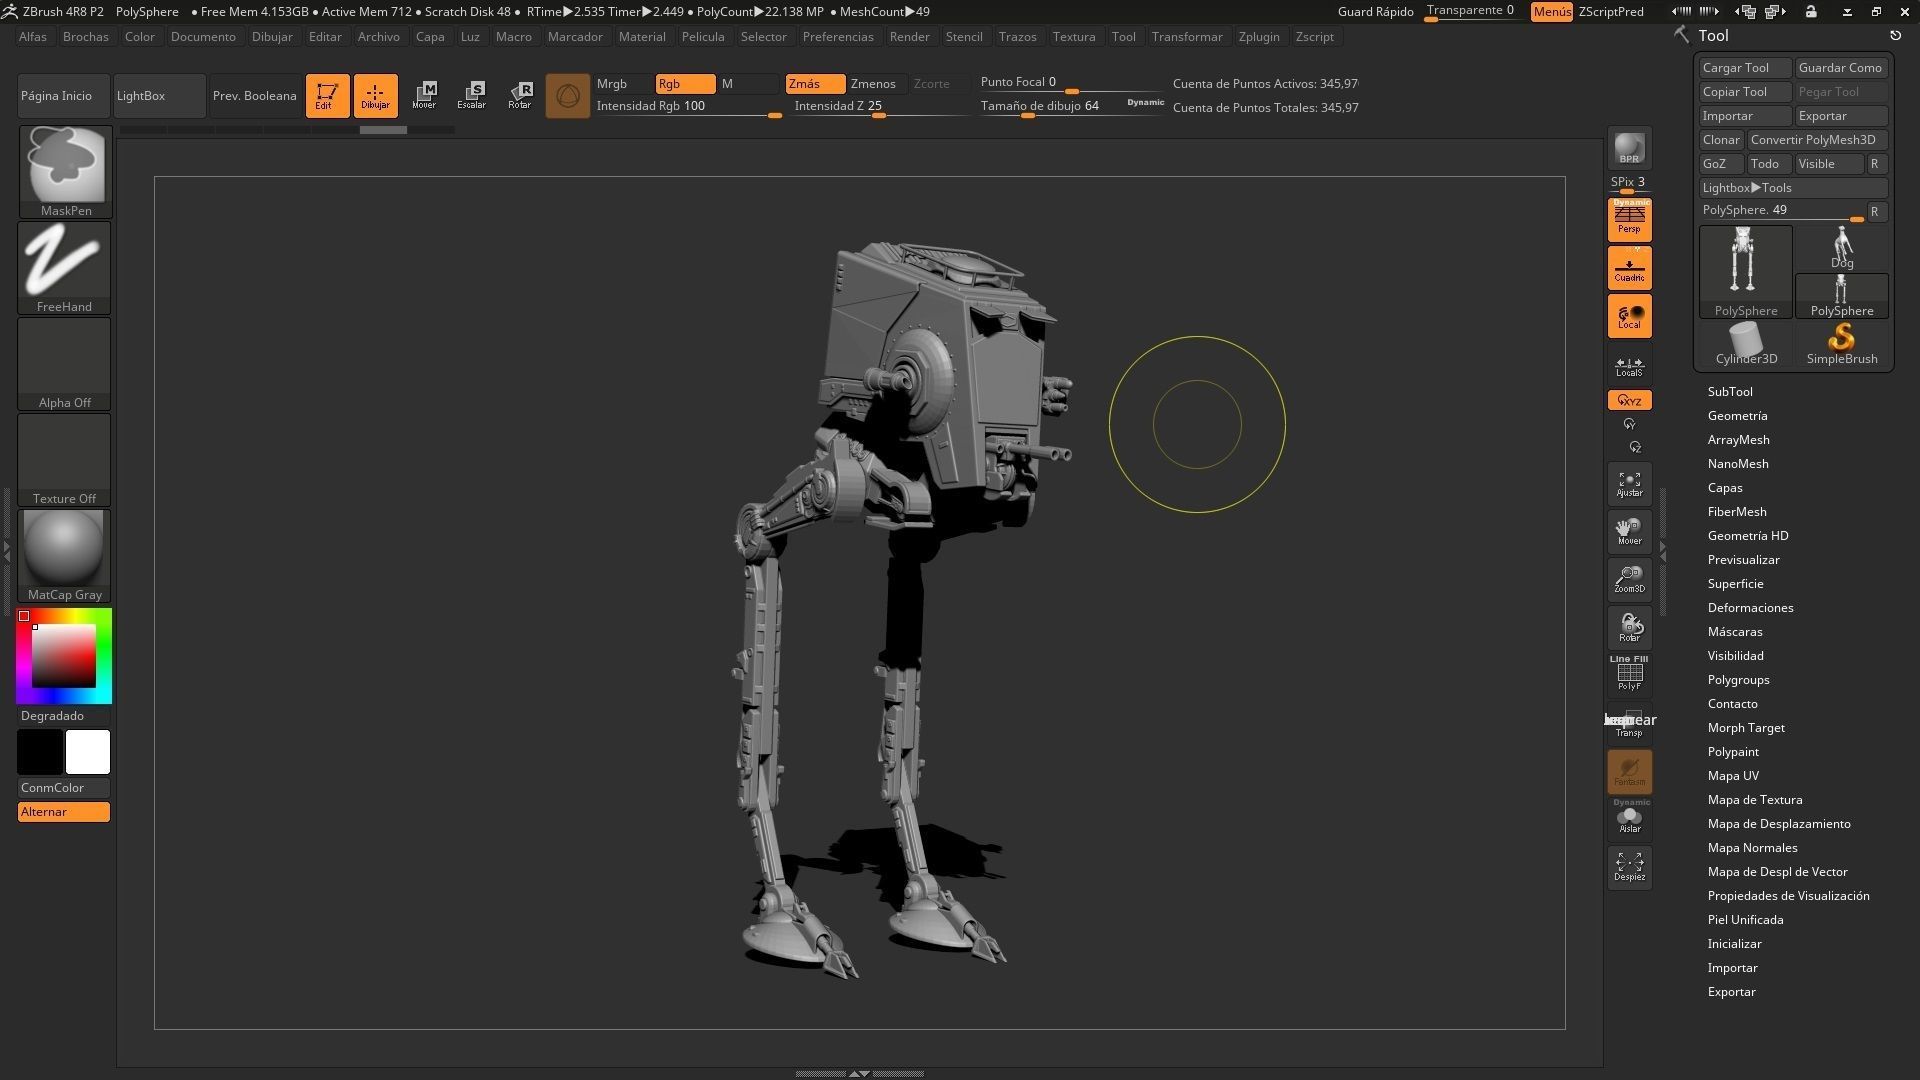Expand the Máscaras section

[x=1735, y=632]
